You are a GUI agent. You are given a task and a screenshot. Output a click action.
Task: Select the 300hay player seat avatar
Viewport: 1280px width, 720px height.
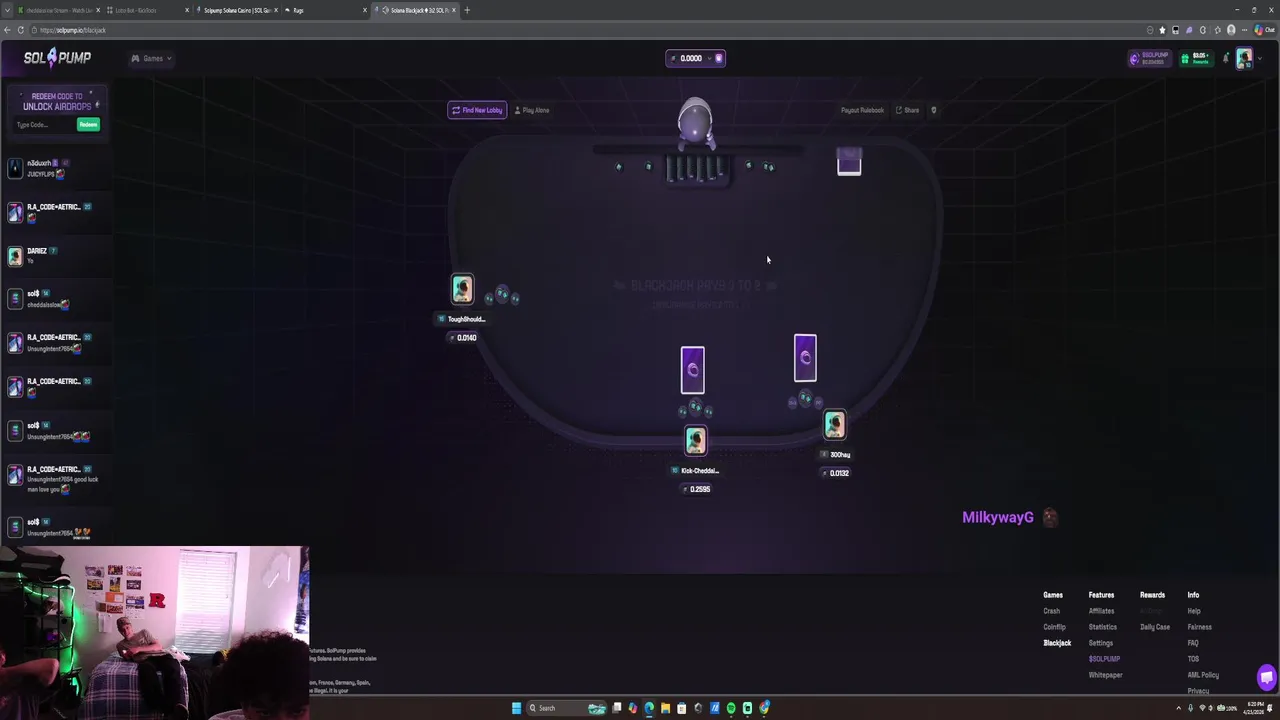(x=834, y=425)
